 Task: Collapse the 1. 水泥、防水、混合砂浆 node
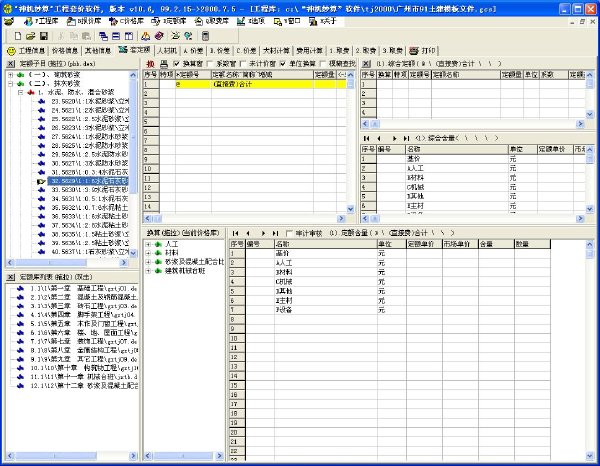[20, 92]
